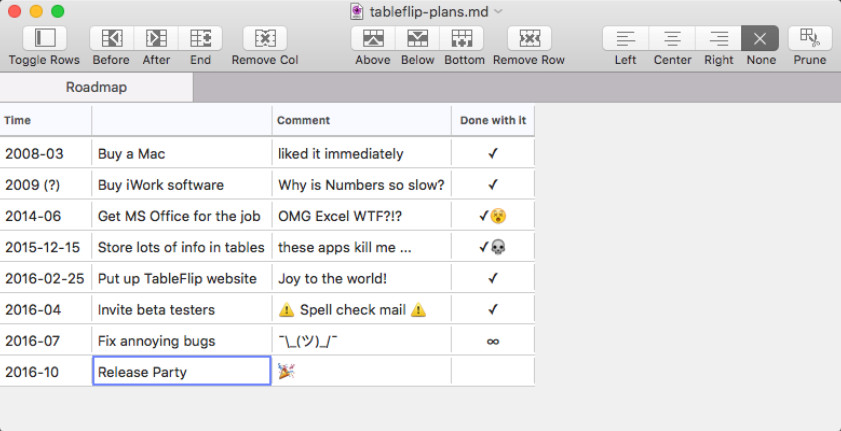Insert a row Below
This screenshot has width=841, height=431.
(417, 38)
